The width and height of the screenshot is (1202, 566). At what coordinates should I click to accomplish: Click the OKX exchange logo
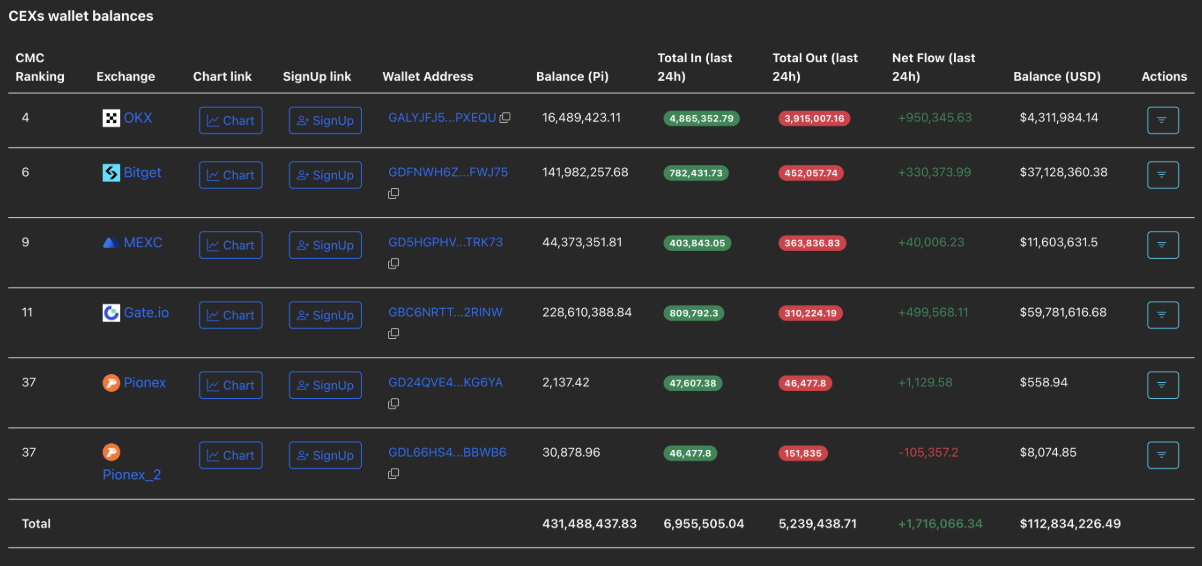(x=111, y=119)
